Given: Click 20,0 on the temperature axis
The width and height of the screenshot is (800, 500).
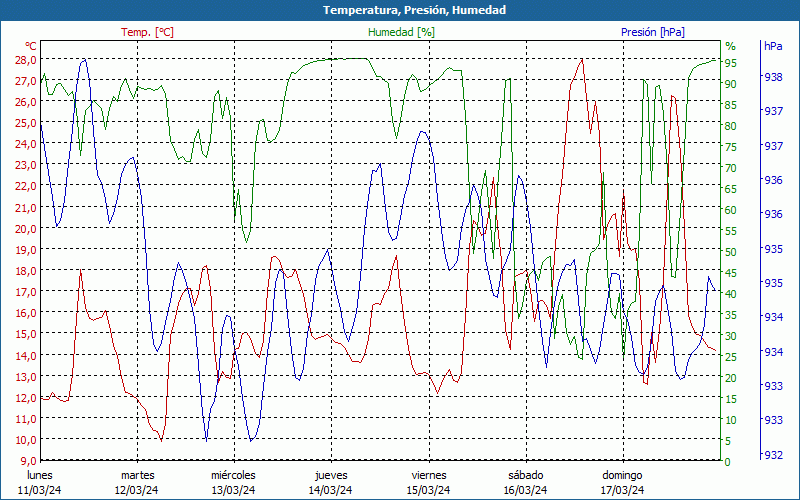Looking at the screenshot, I should click(x=26, y=229).
